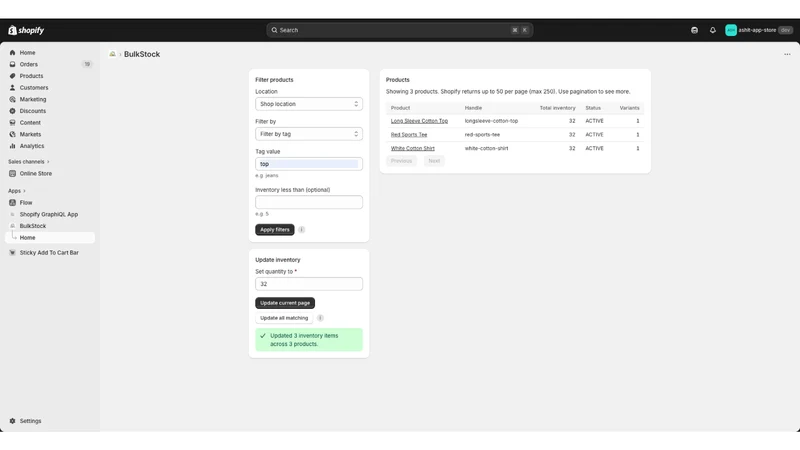Open Filter by tag dropdown
800x450 pixels.
coord(309,134)
